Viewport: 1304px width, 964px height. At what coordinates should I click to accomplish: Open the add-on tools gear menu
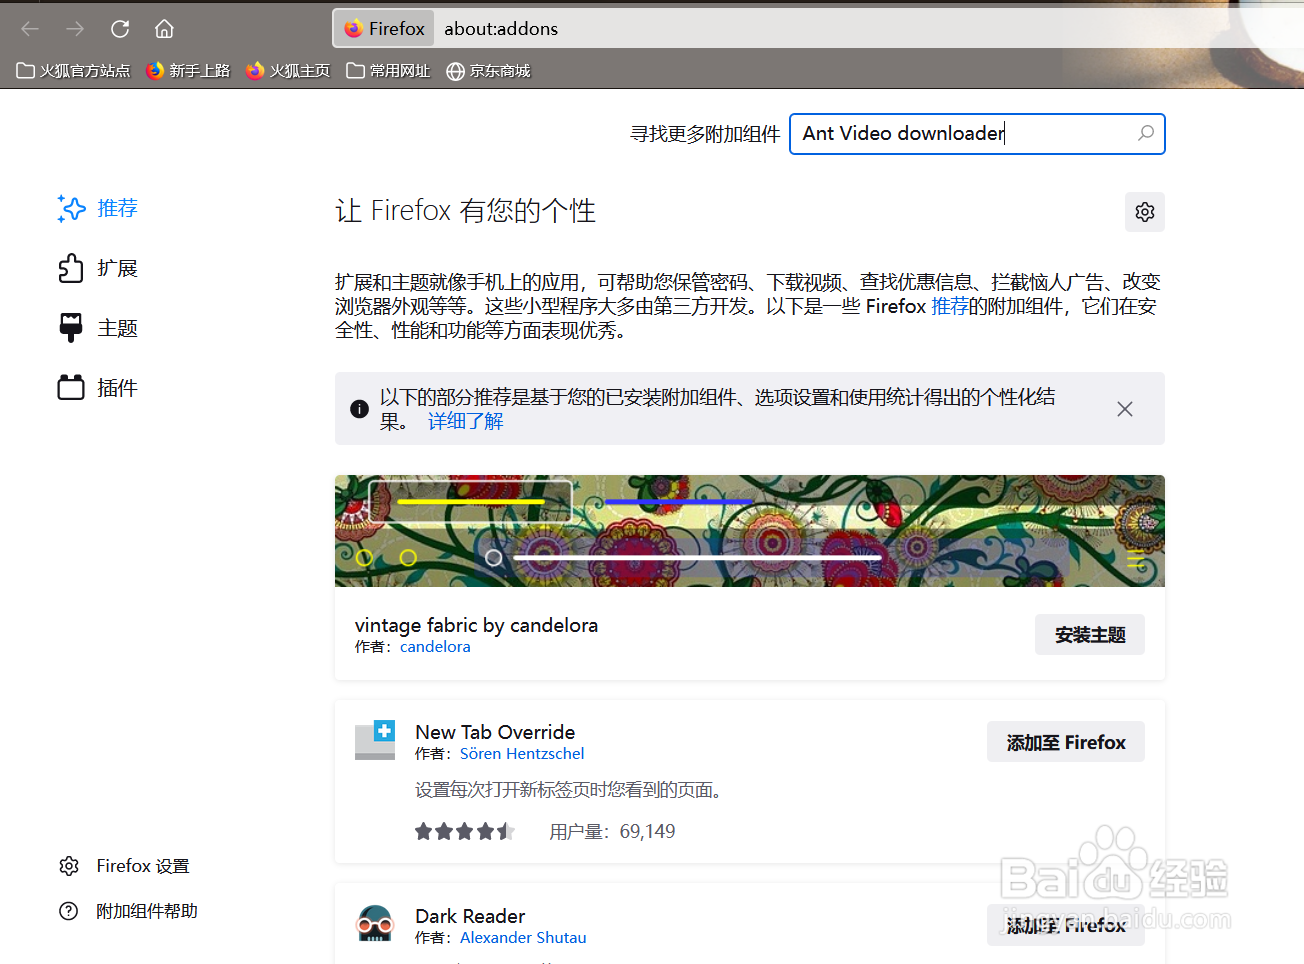(x=1145, y=212)
